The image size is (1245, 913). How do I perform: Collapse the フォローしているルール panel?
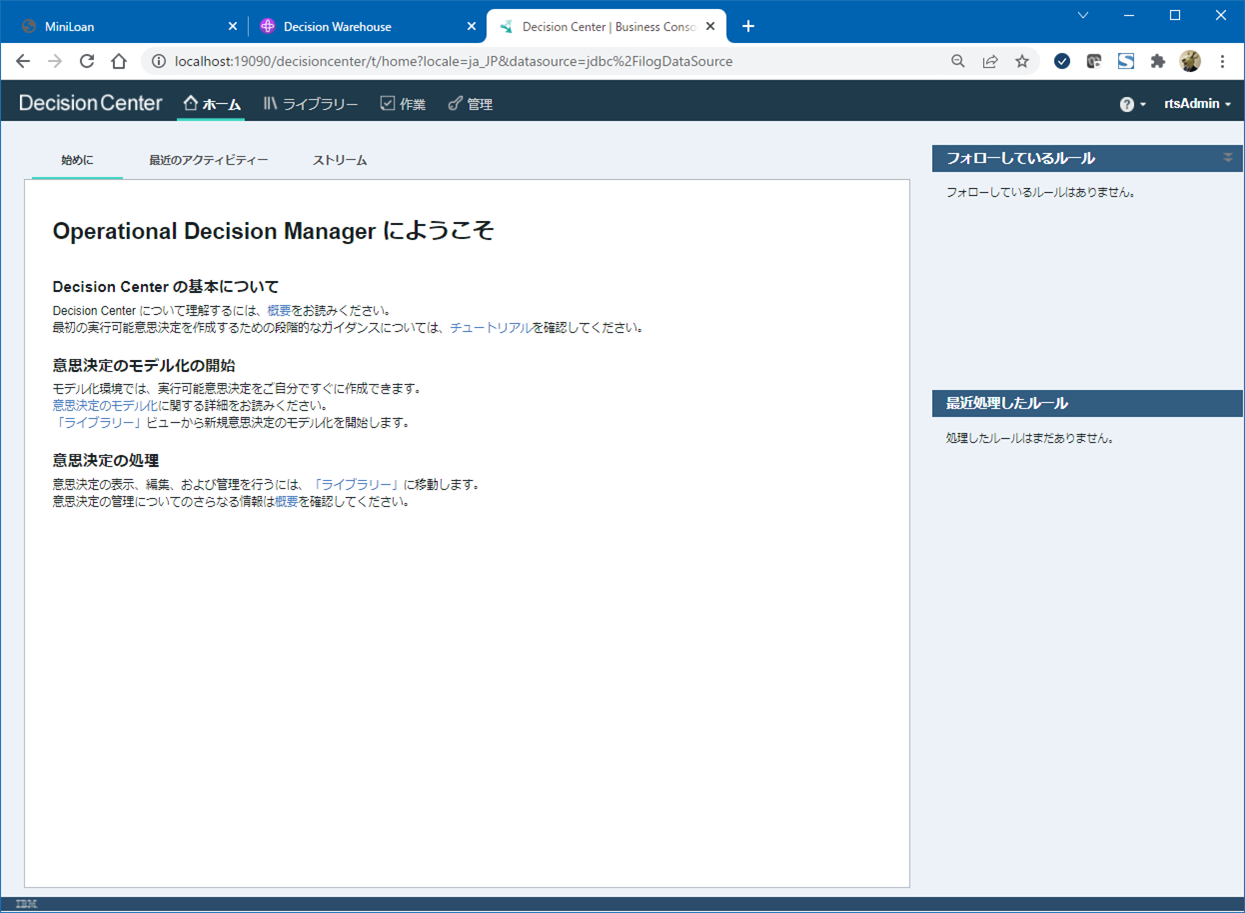click(x=1228, y=157)
